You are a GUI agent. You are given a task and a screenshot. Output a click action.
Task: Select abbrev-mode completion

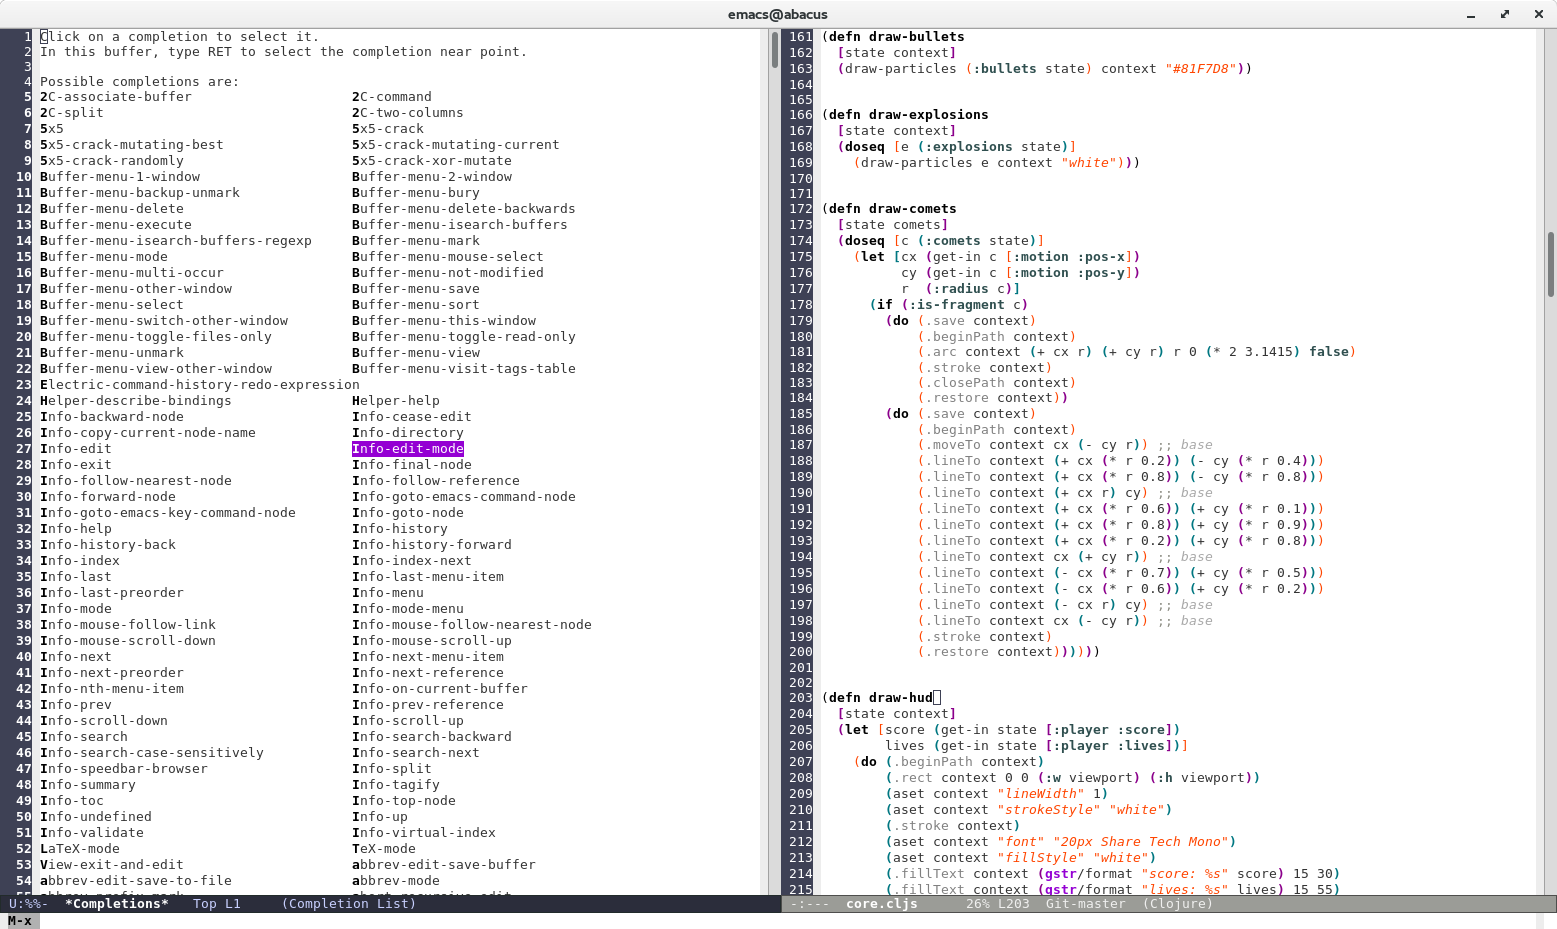396,881
